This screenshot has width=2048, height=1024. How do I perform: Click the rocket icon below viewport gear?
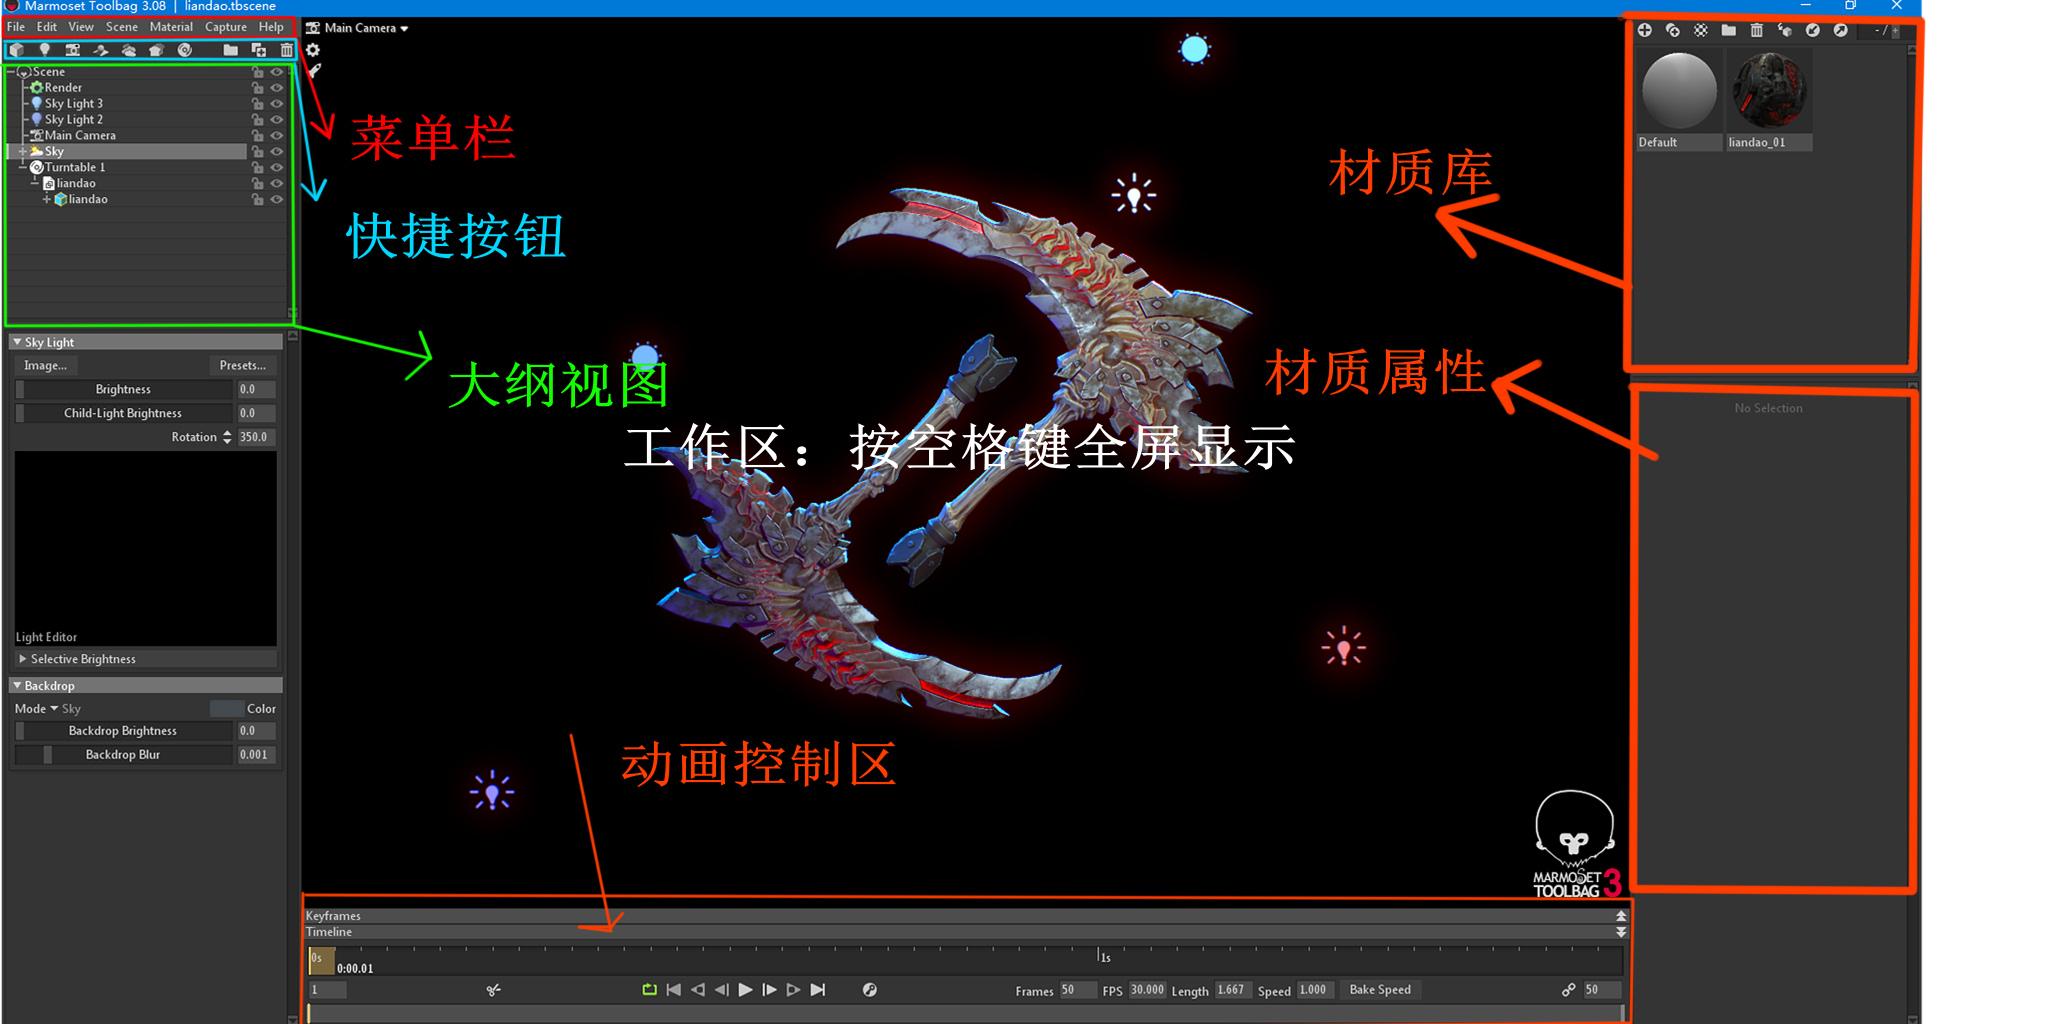point(314,70)
